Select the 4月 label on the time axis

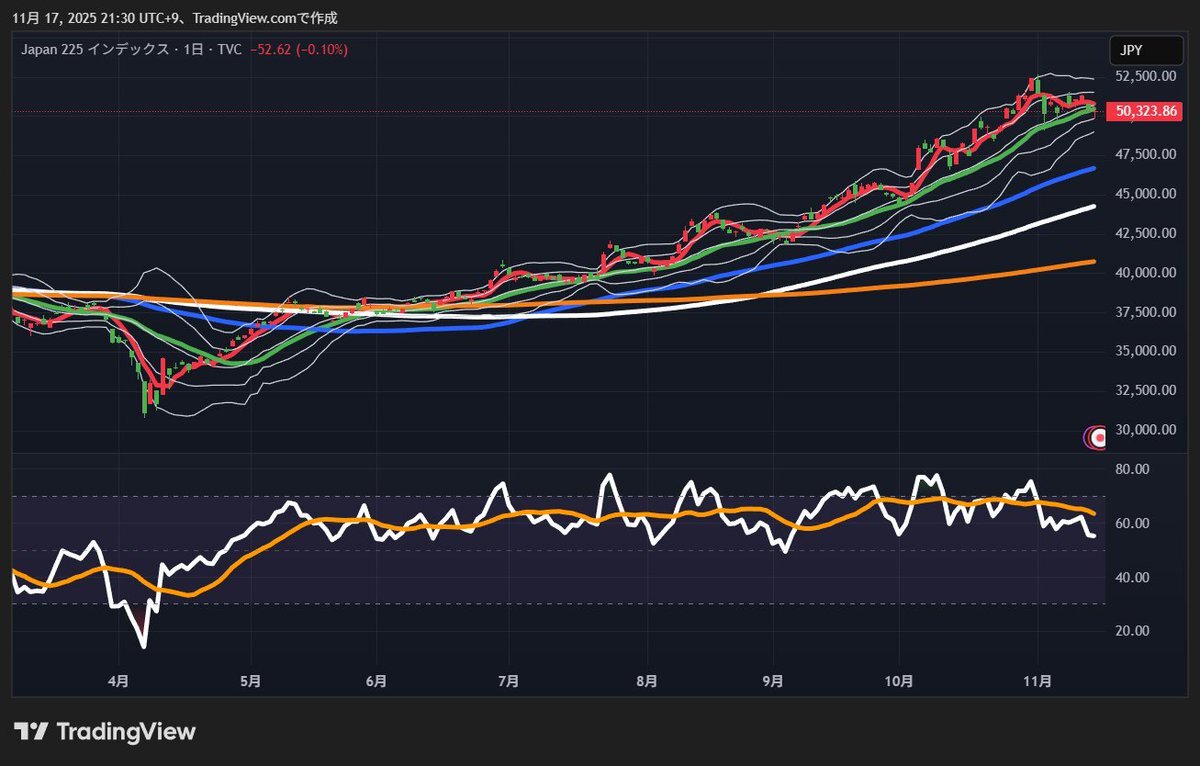pyautogui.click(x=118, y=681)
